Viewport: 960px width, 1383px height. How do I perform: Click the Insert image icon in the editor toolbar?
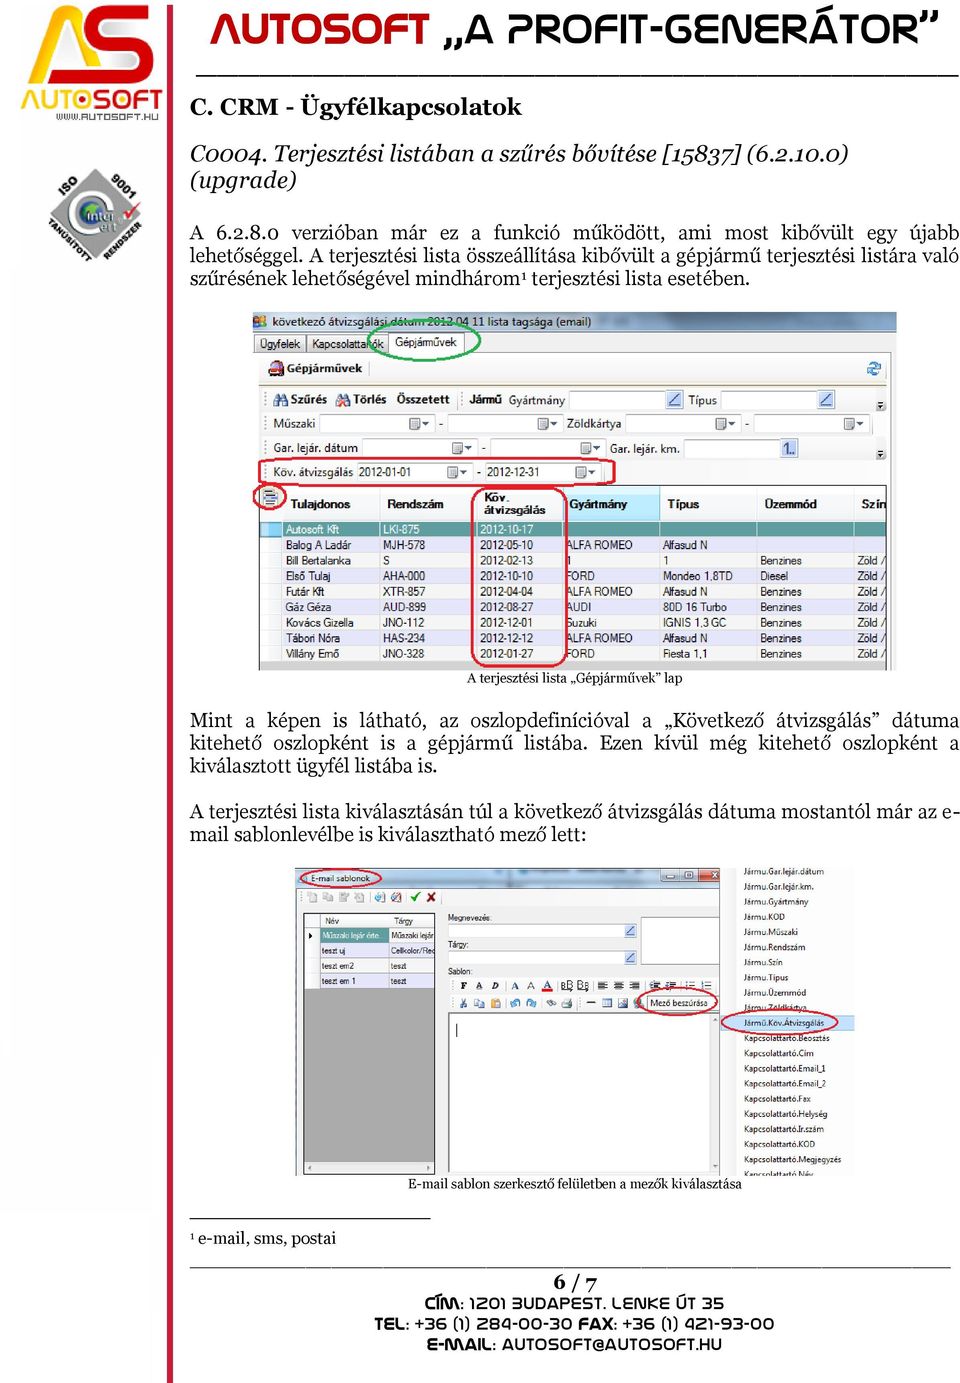(x=622, y=1003)
